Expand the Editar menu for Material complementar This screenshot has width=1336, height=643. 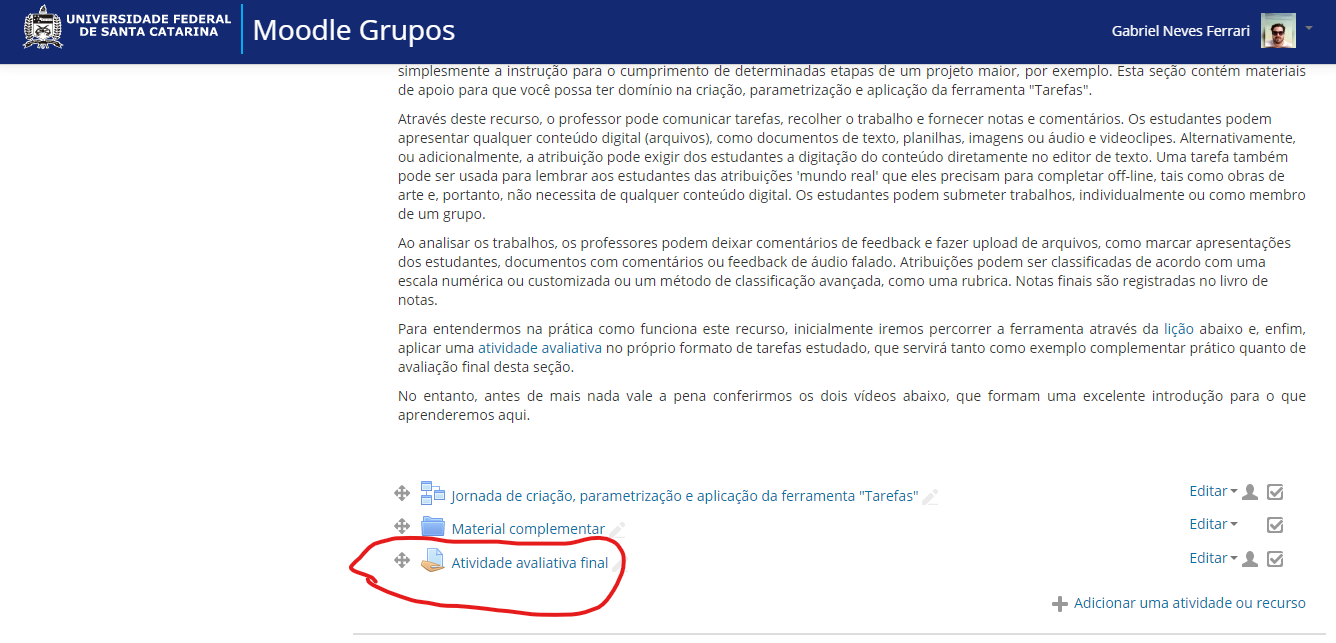click(x=1213, y=524)
